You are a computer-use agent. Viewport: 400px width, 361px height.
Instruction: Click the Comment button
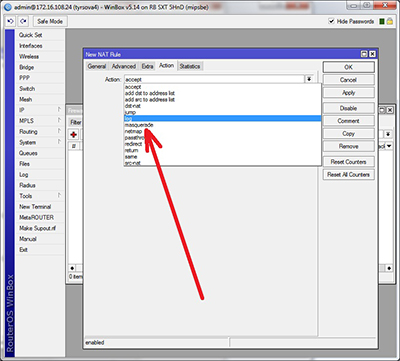click(x=348, y=121)
